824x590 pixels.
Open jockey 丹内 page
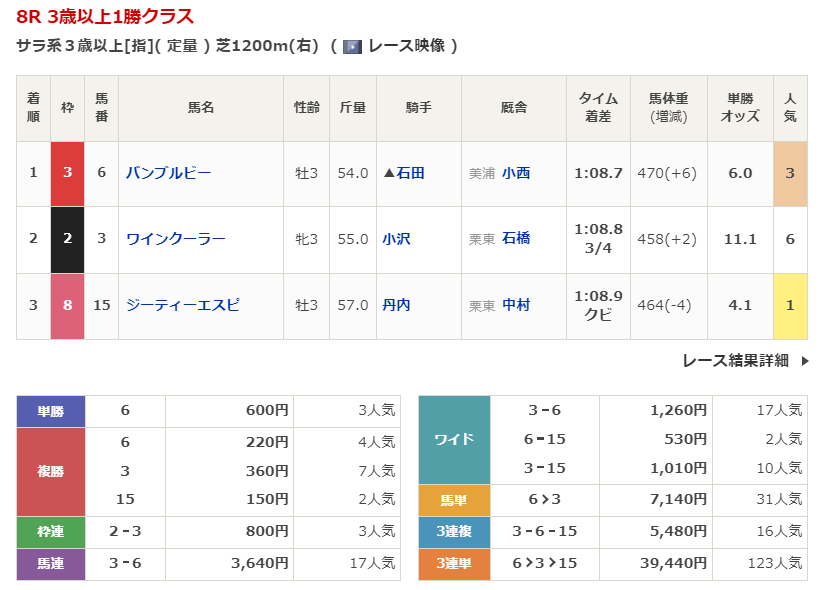[x=396, y=305]
